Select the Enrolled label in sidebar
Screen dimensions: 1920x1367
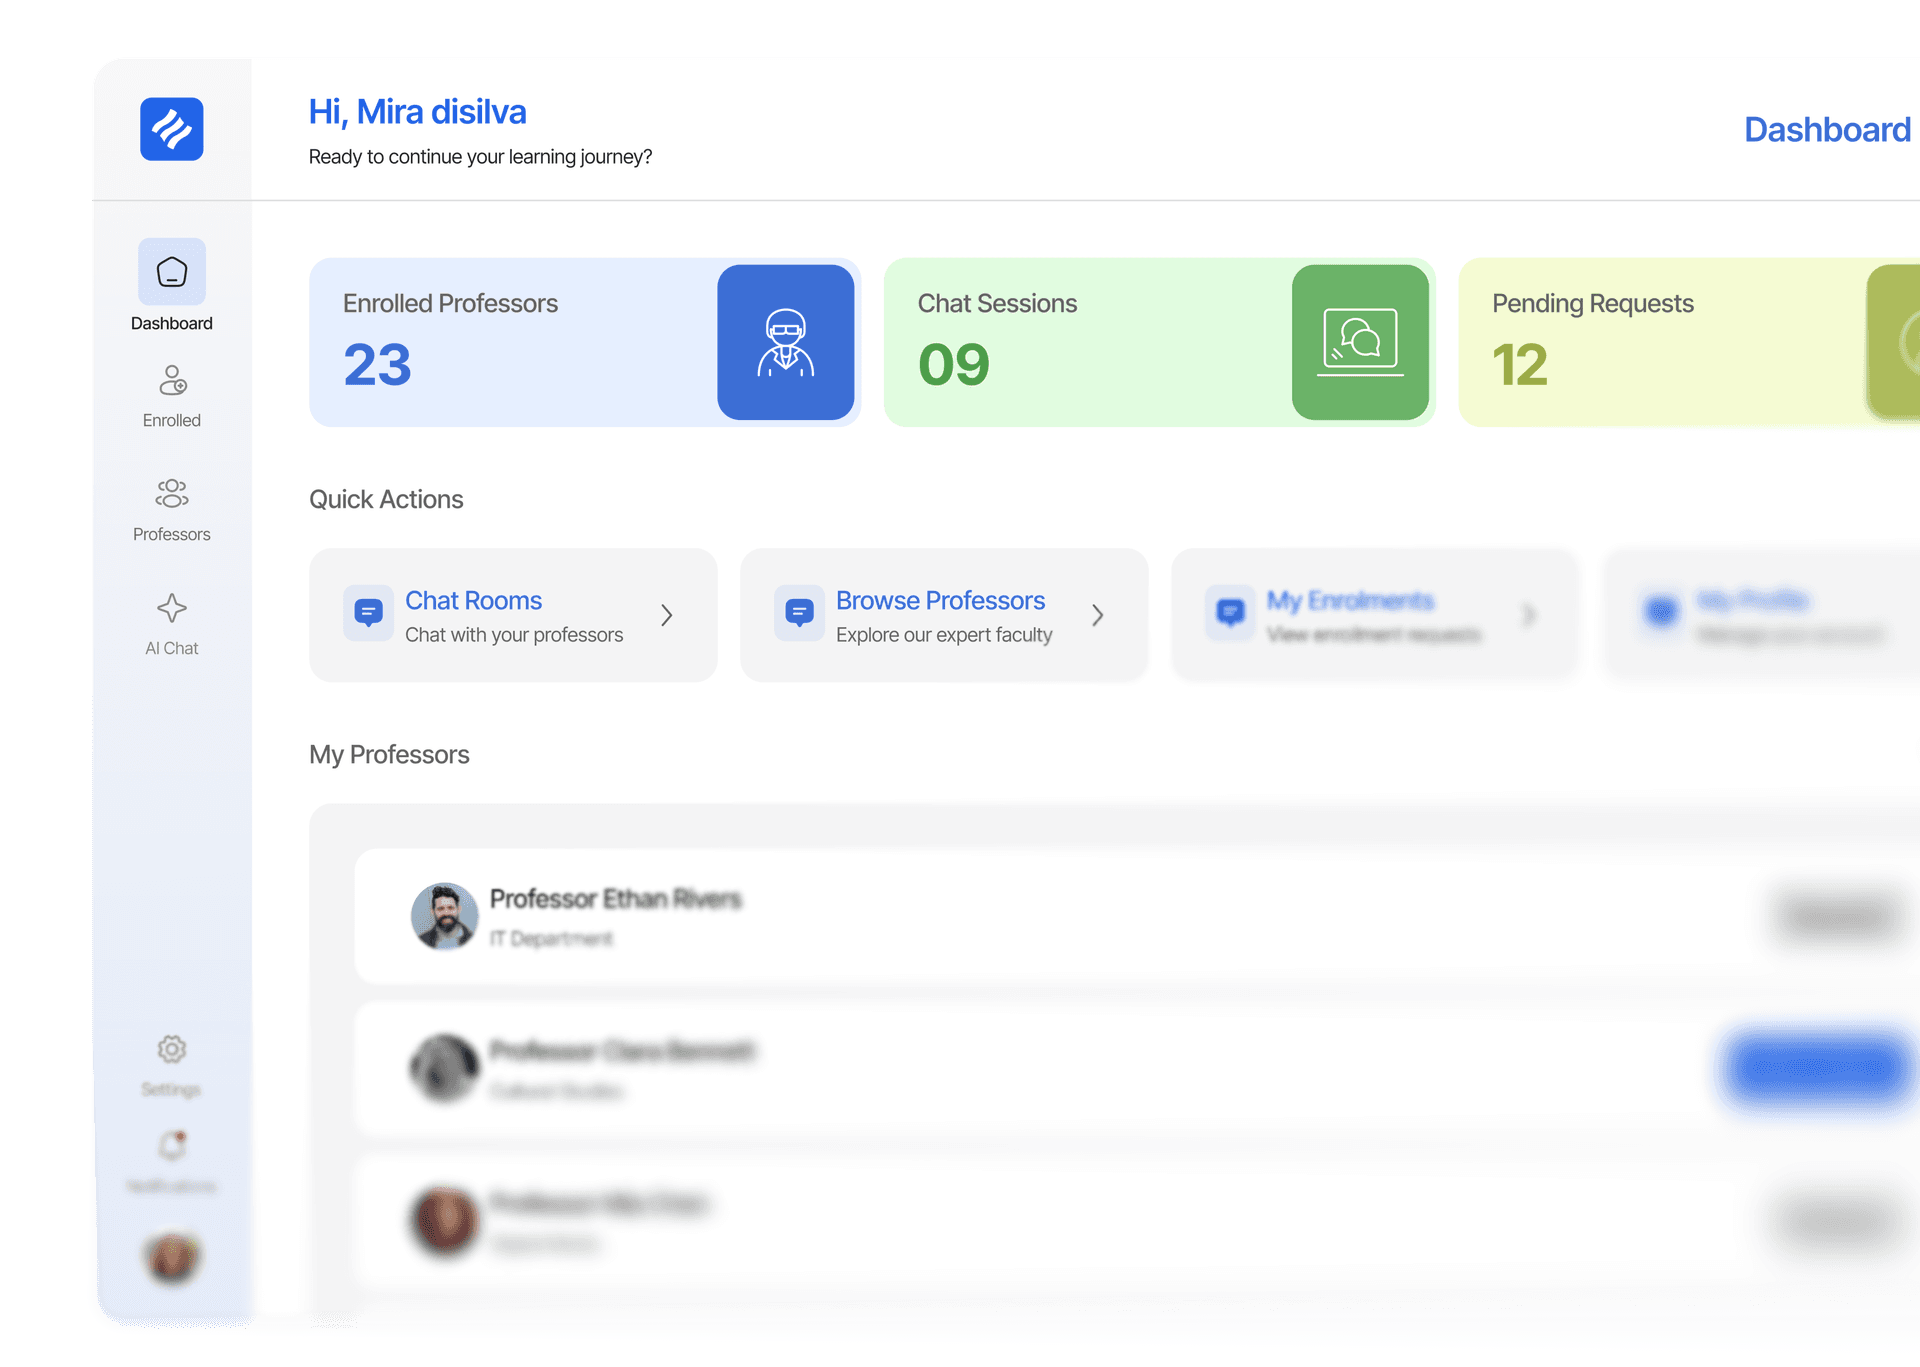172,420
